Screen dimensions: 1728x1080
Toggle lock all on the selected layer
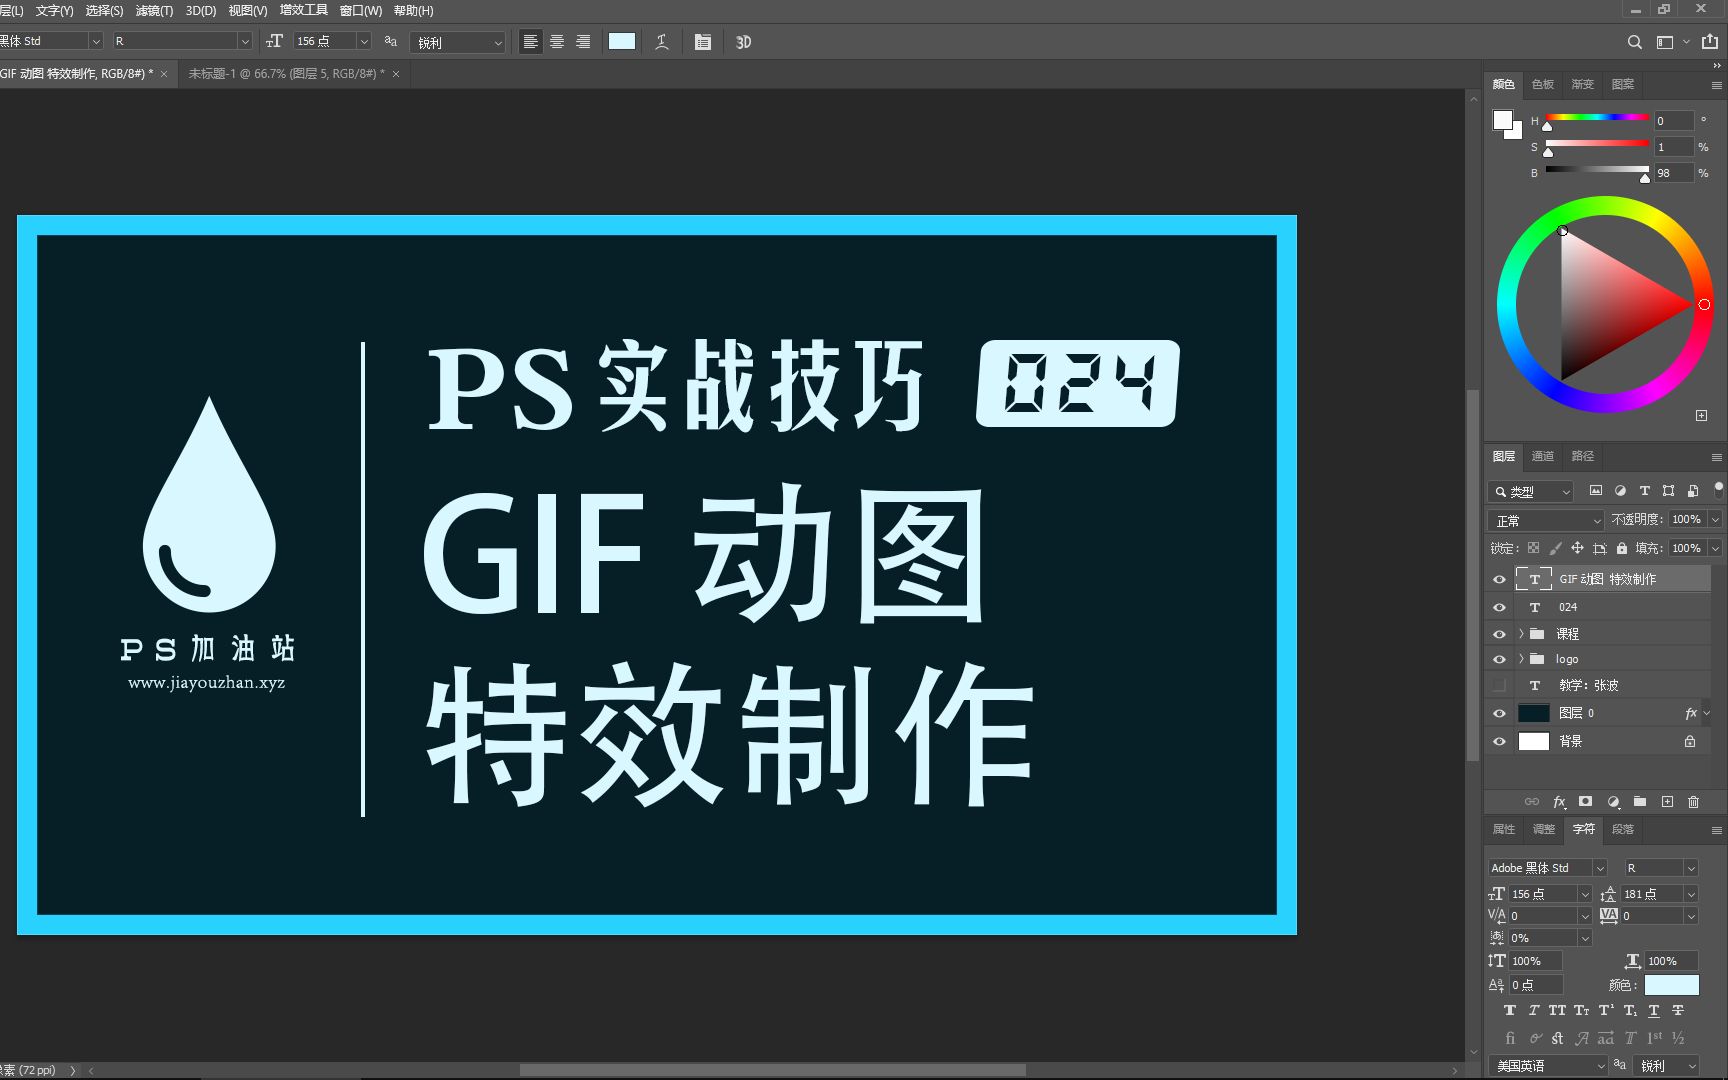1622,548
